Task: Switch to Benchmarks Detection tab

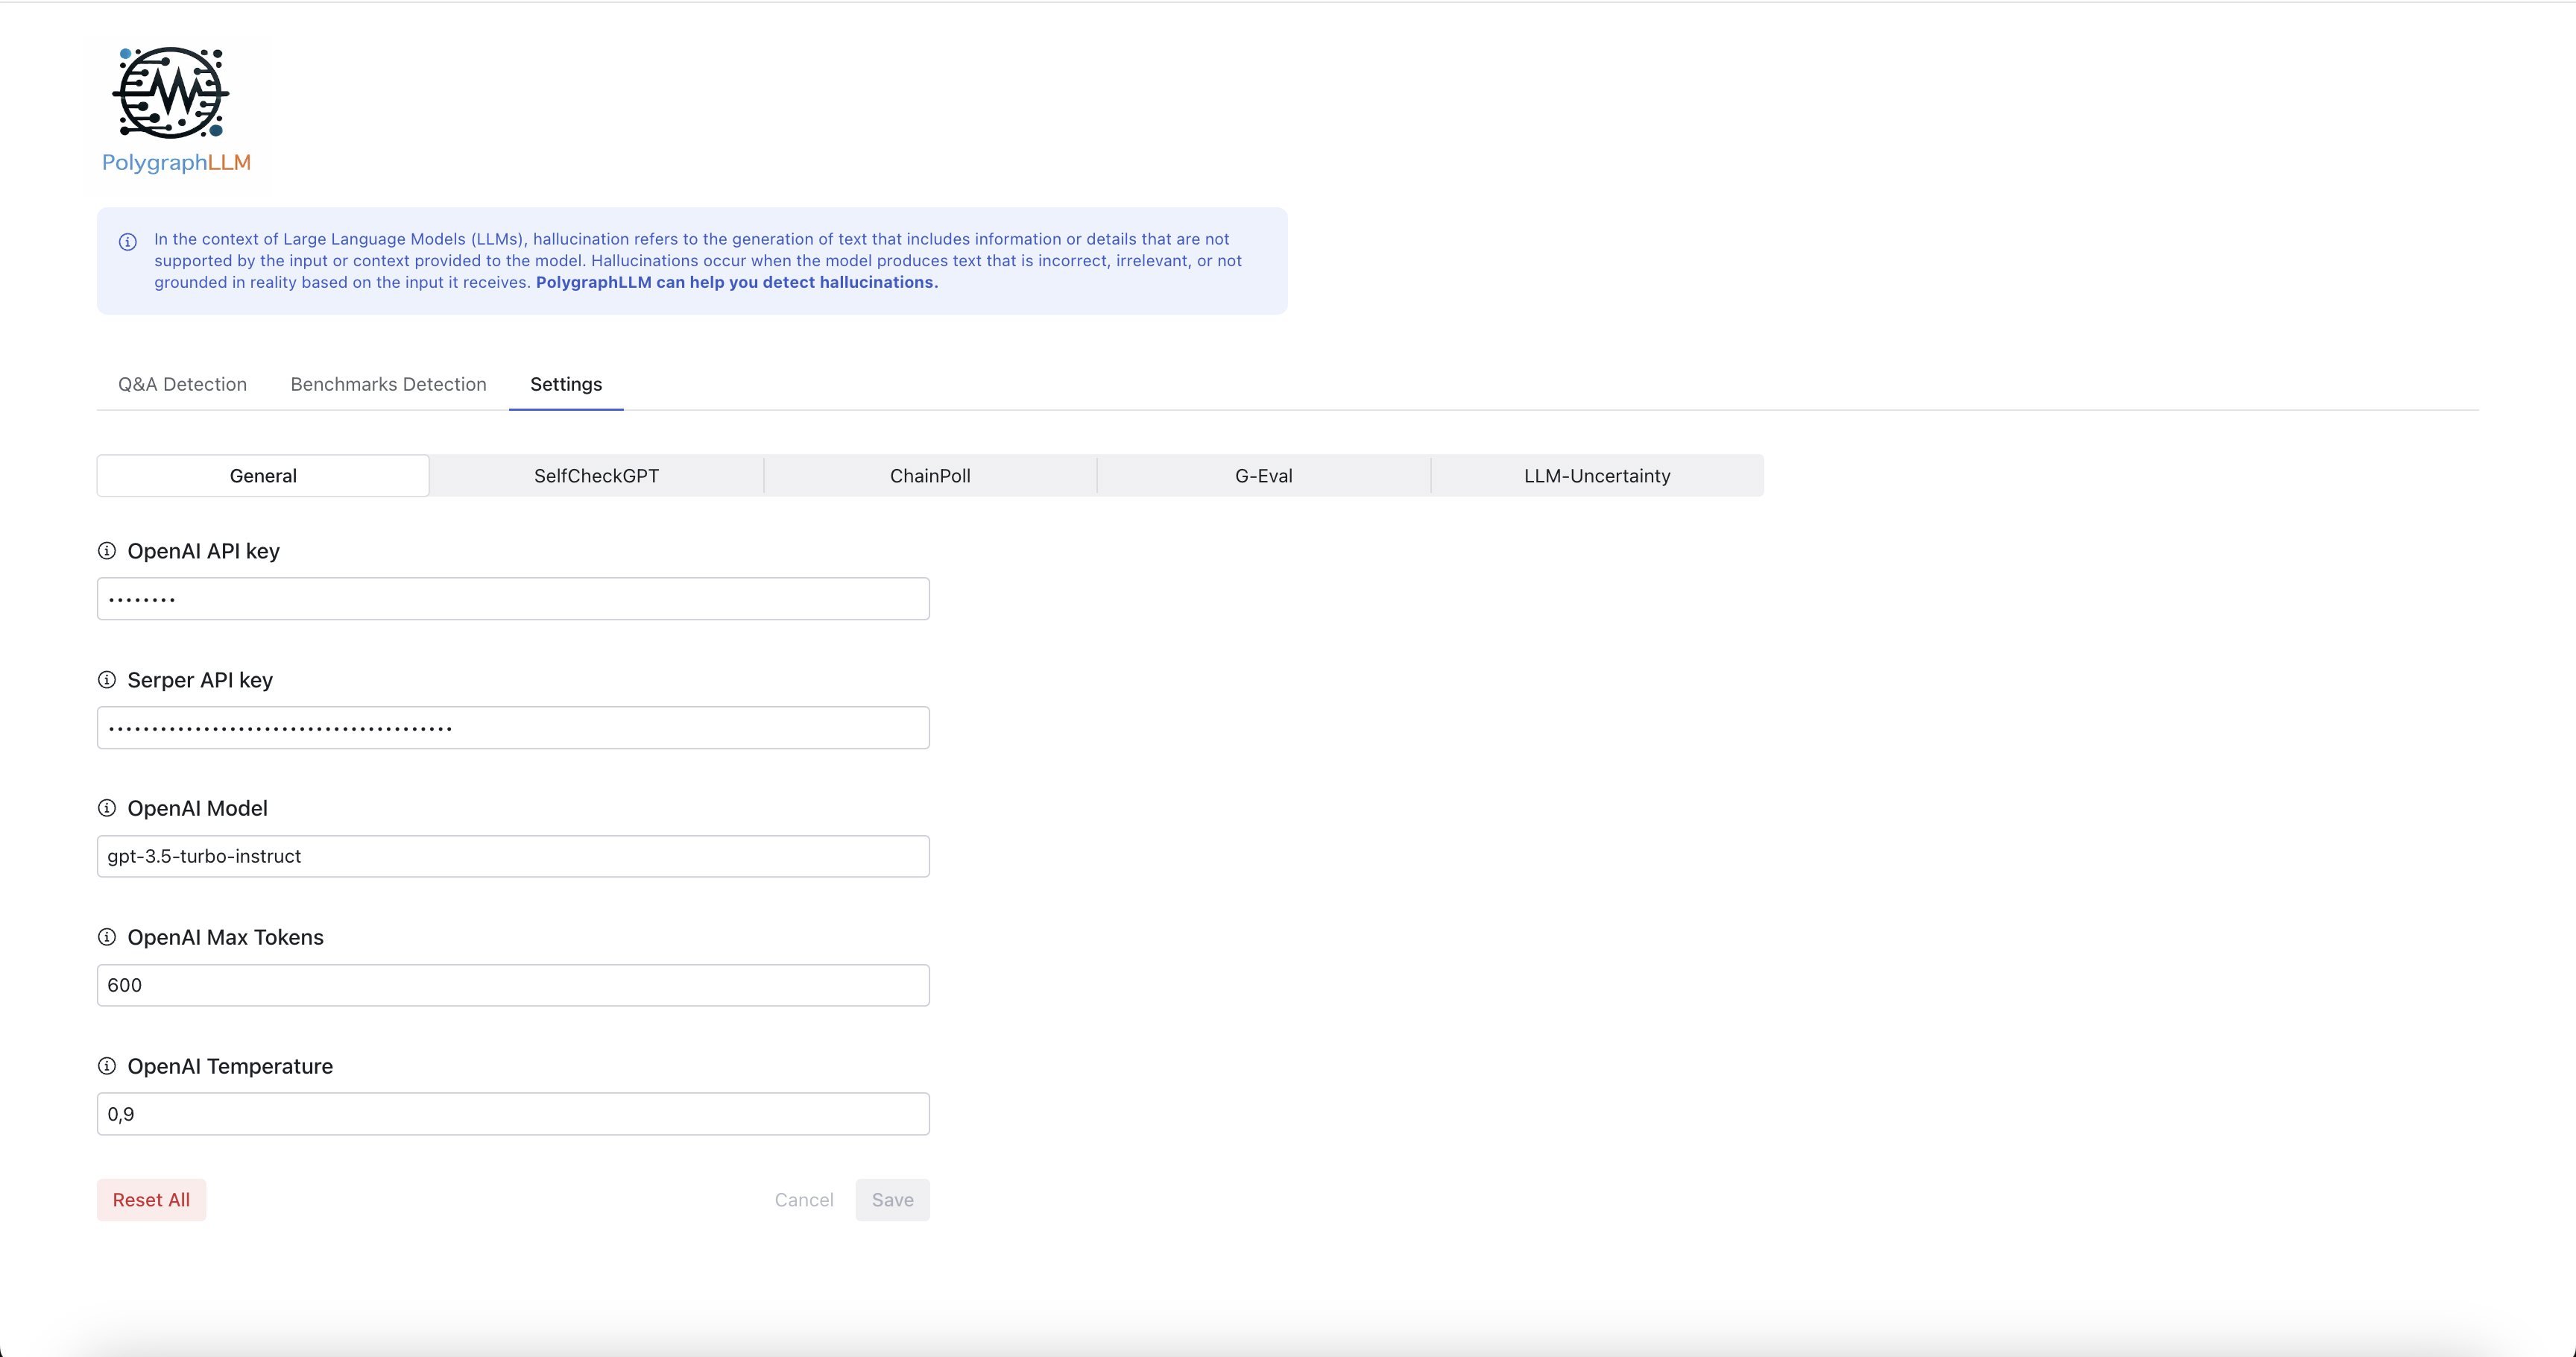Action: point(388,384)
